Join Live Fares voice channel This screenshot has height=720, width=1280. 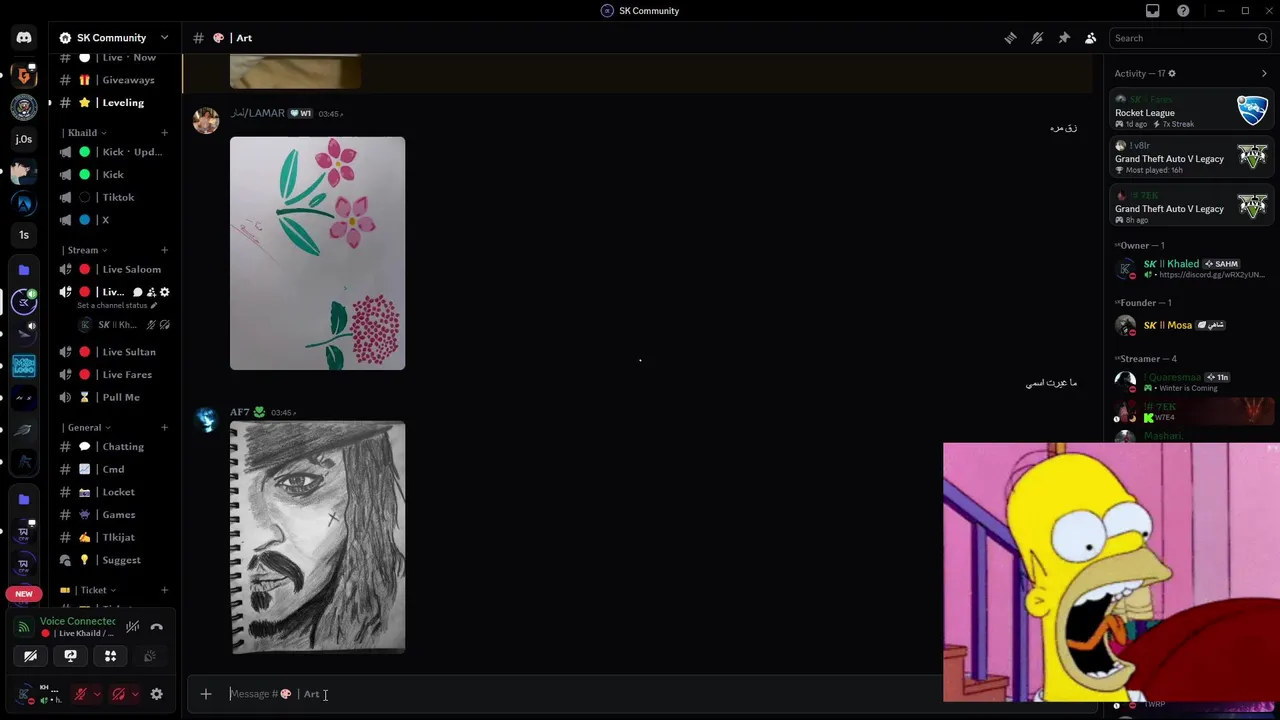click(114, 375)
